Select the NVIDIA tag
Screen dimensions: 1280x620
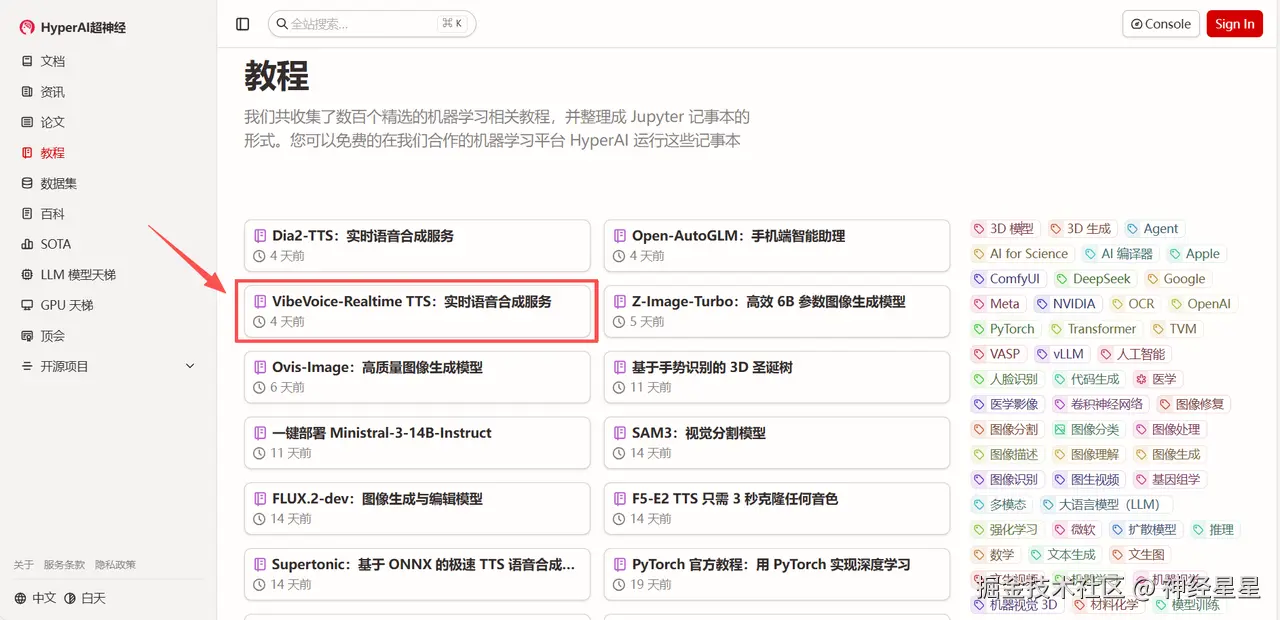(1067, 304)
